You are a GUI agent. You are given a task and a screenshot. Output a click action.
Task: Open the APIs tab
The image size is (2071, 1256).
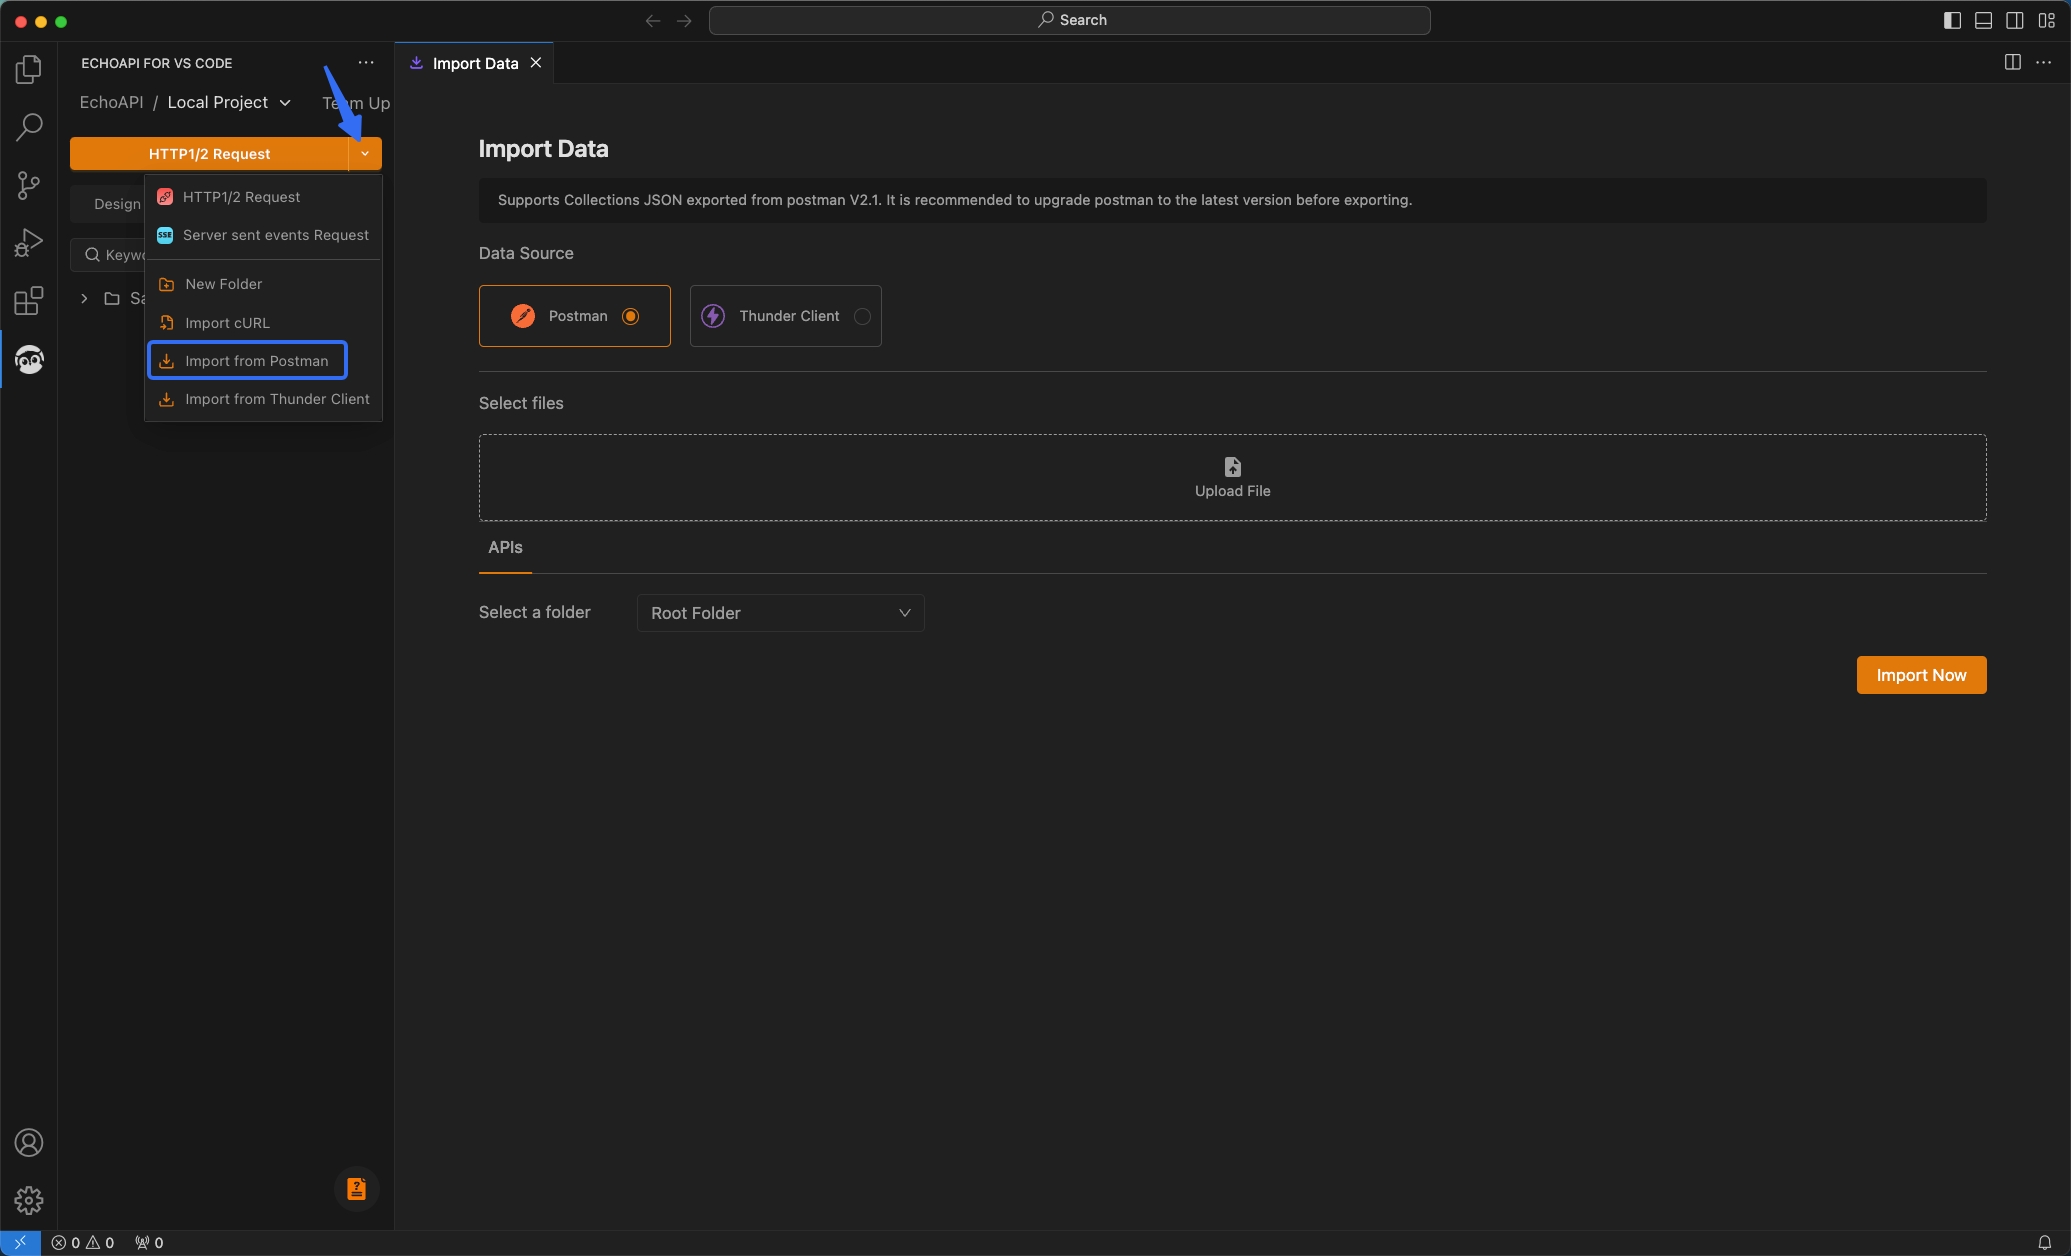point(504,547)
